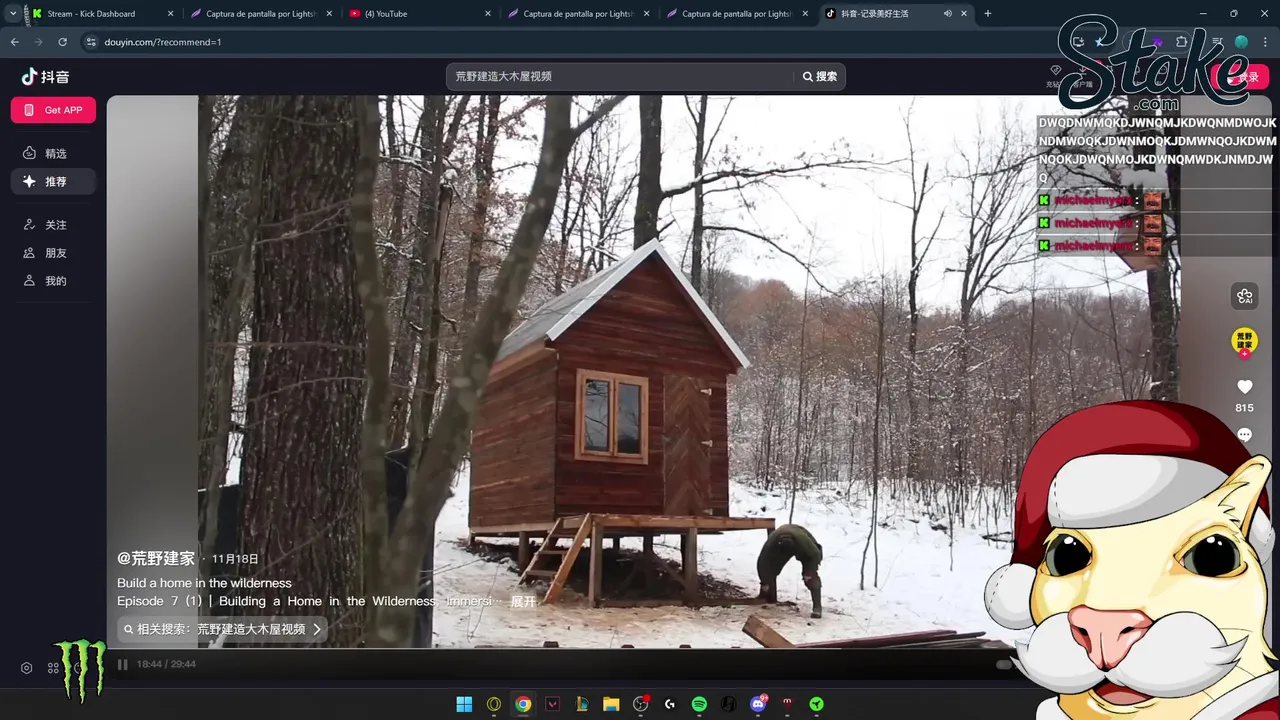
Task: Select the 推荐 recommended feed
Action: (53, 181)
